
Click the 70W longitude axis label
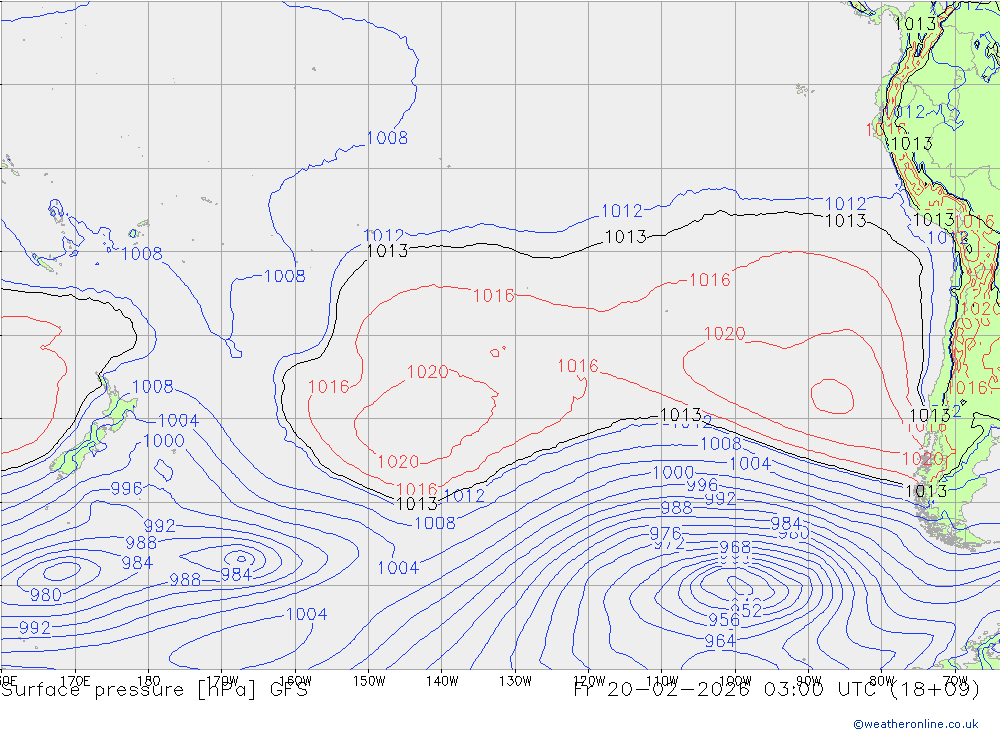click(x=955, y=681)
